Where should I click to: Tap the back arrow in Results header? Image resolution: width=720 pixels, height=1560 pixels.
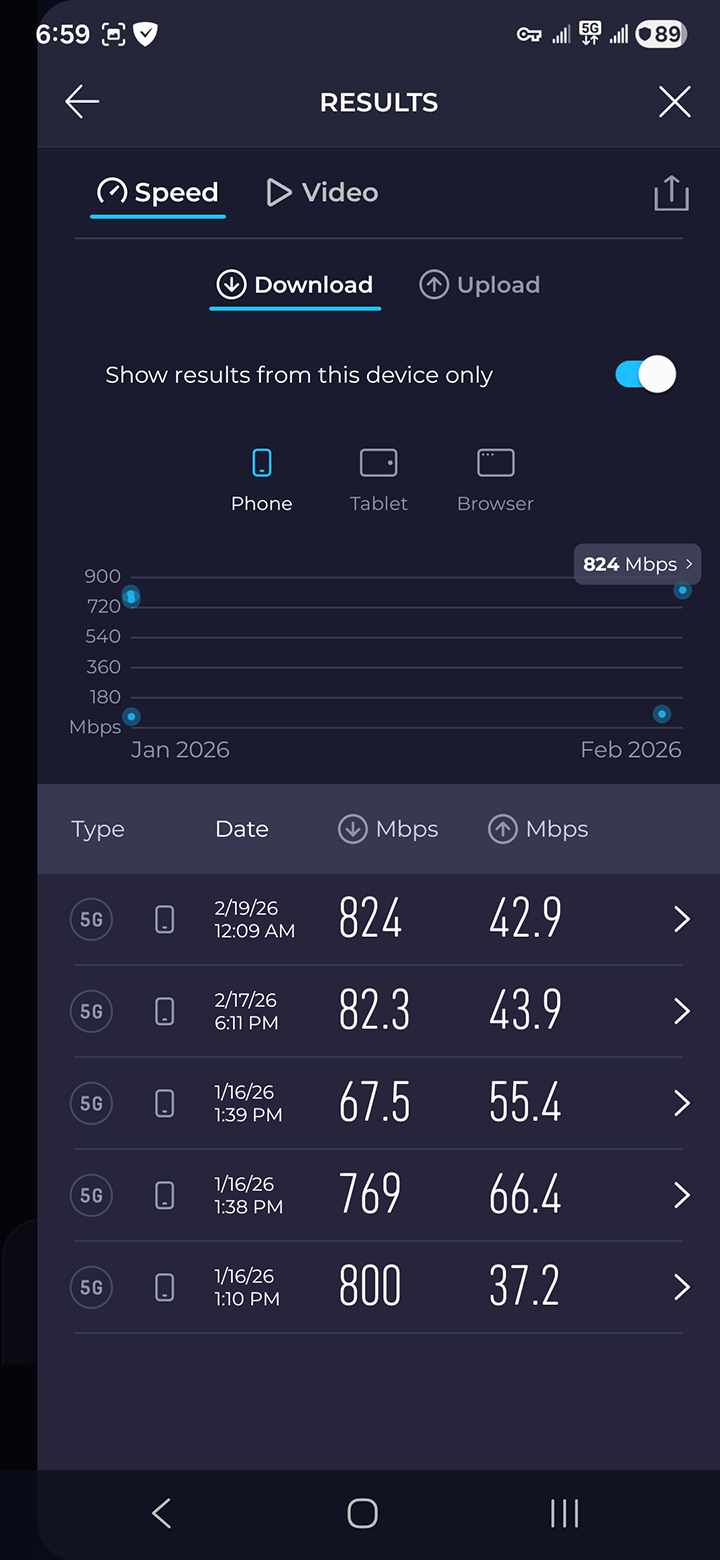point(82,102)
